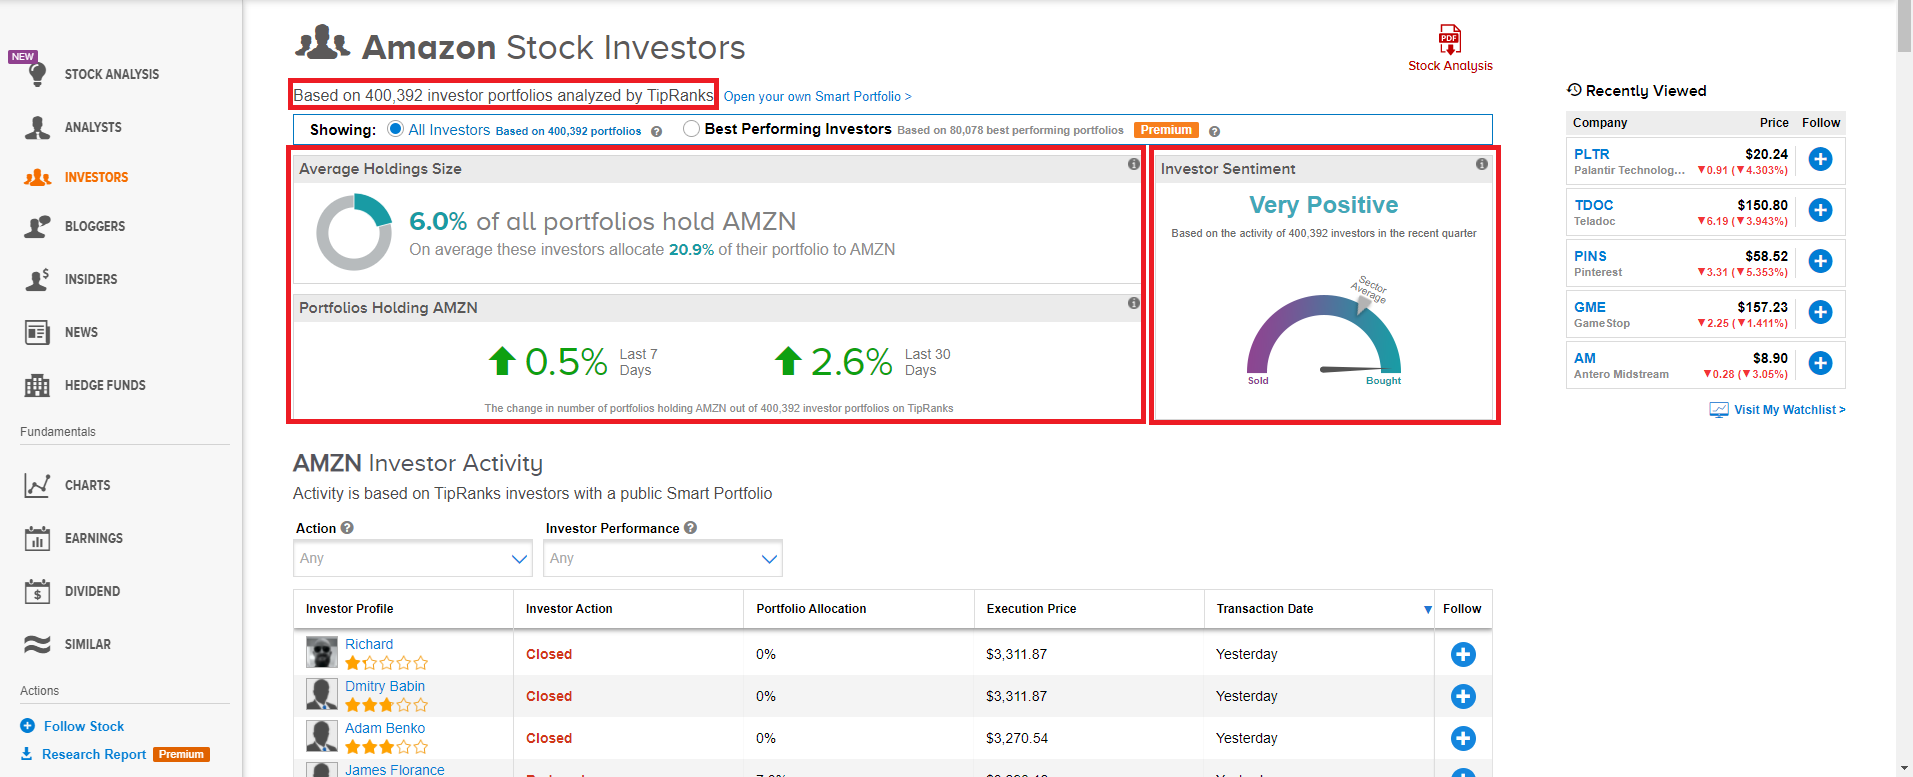
Task: Click the holdings donut chart
Action: (x=354, y=232)
